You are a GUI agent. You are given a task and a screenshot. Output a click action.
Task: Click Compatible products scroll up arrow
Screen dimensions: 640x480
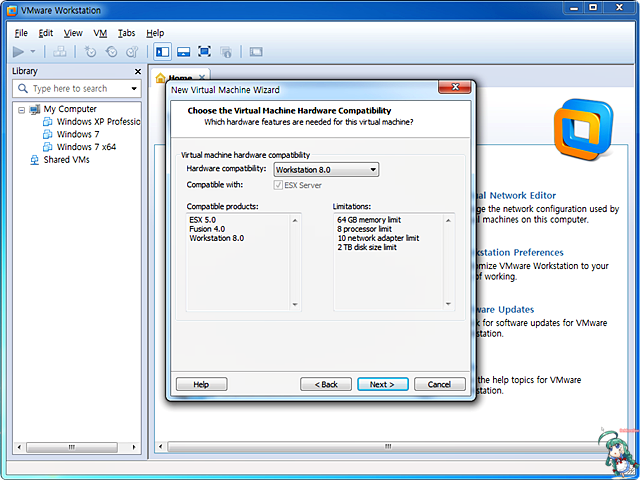coord(295,220)
